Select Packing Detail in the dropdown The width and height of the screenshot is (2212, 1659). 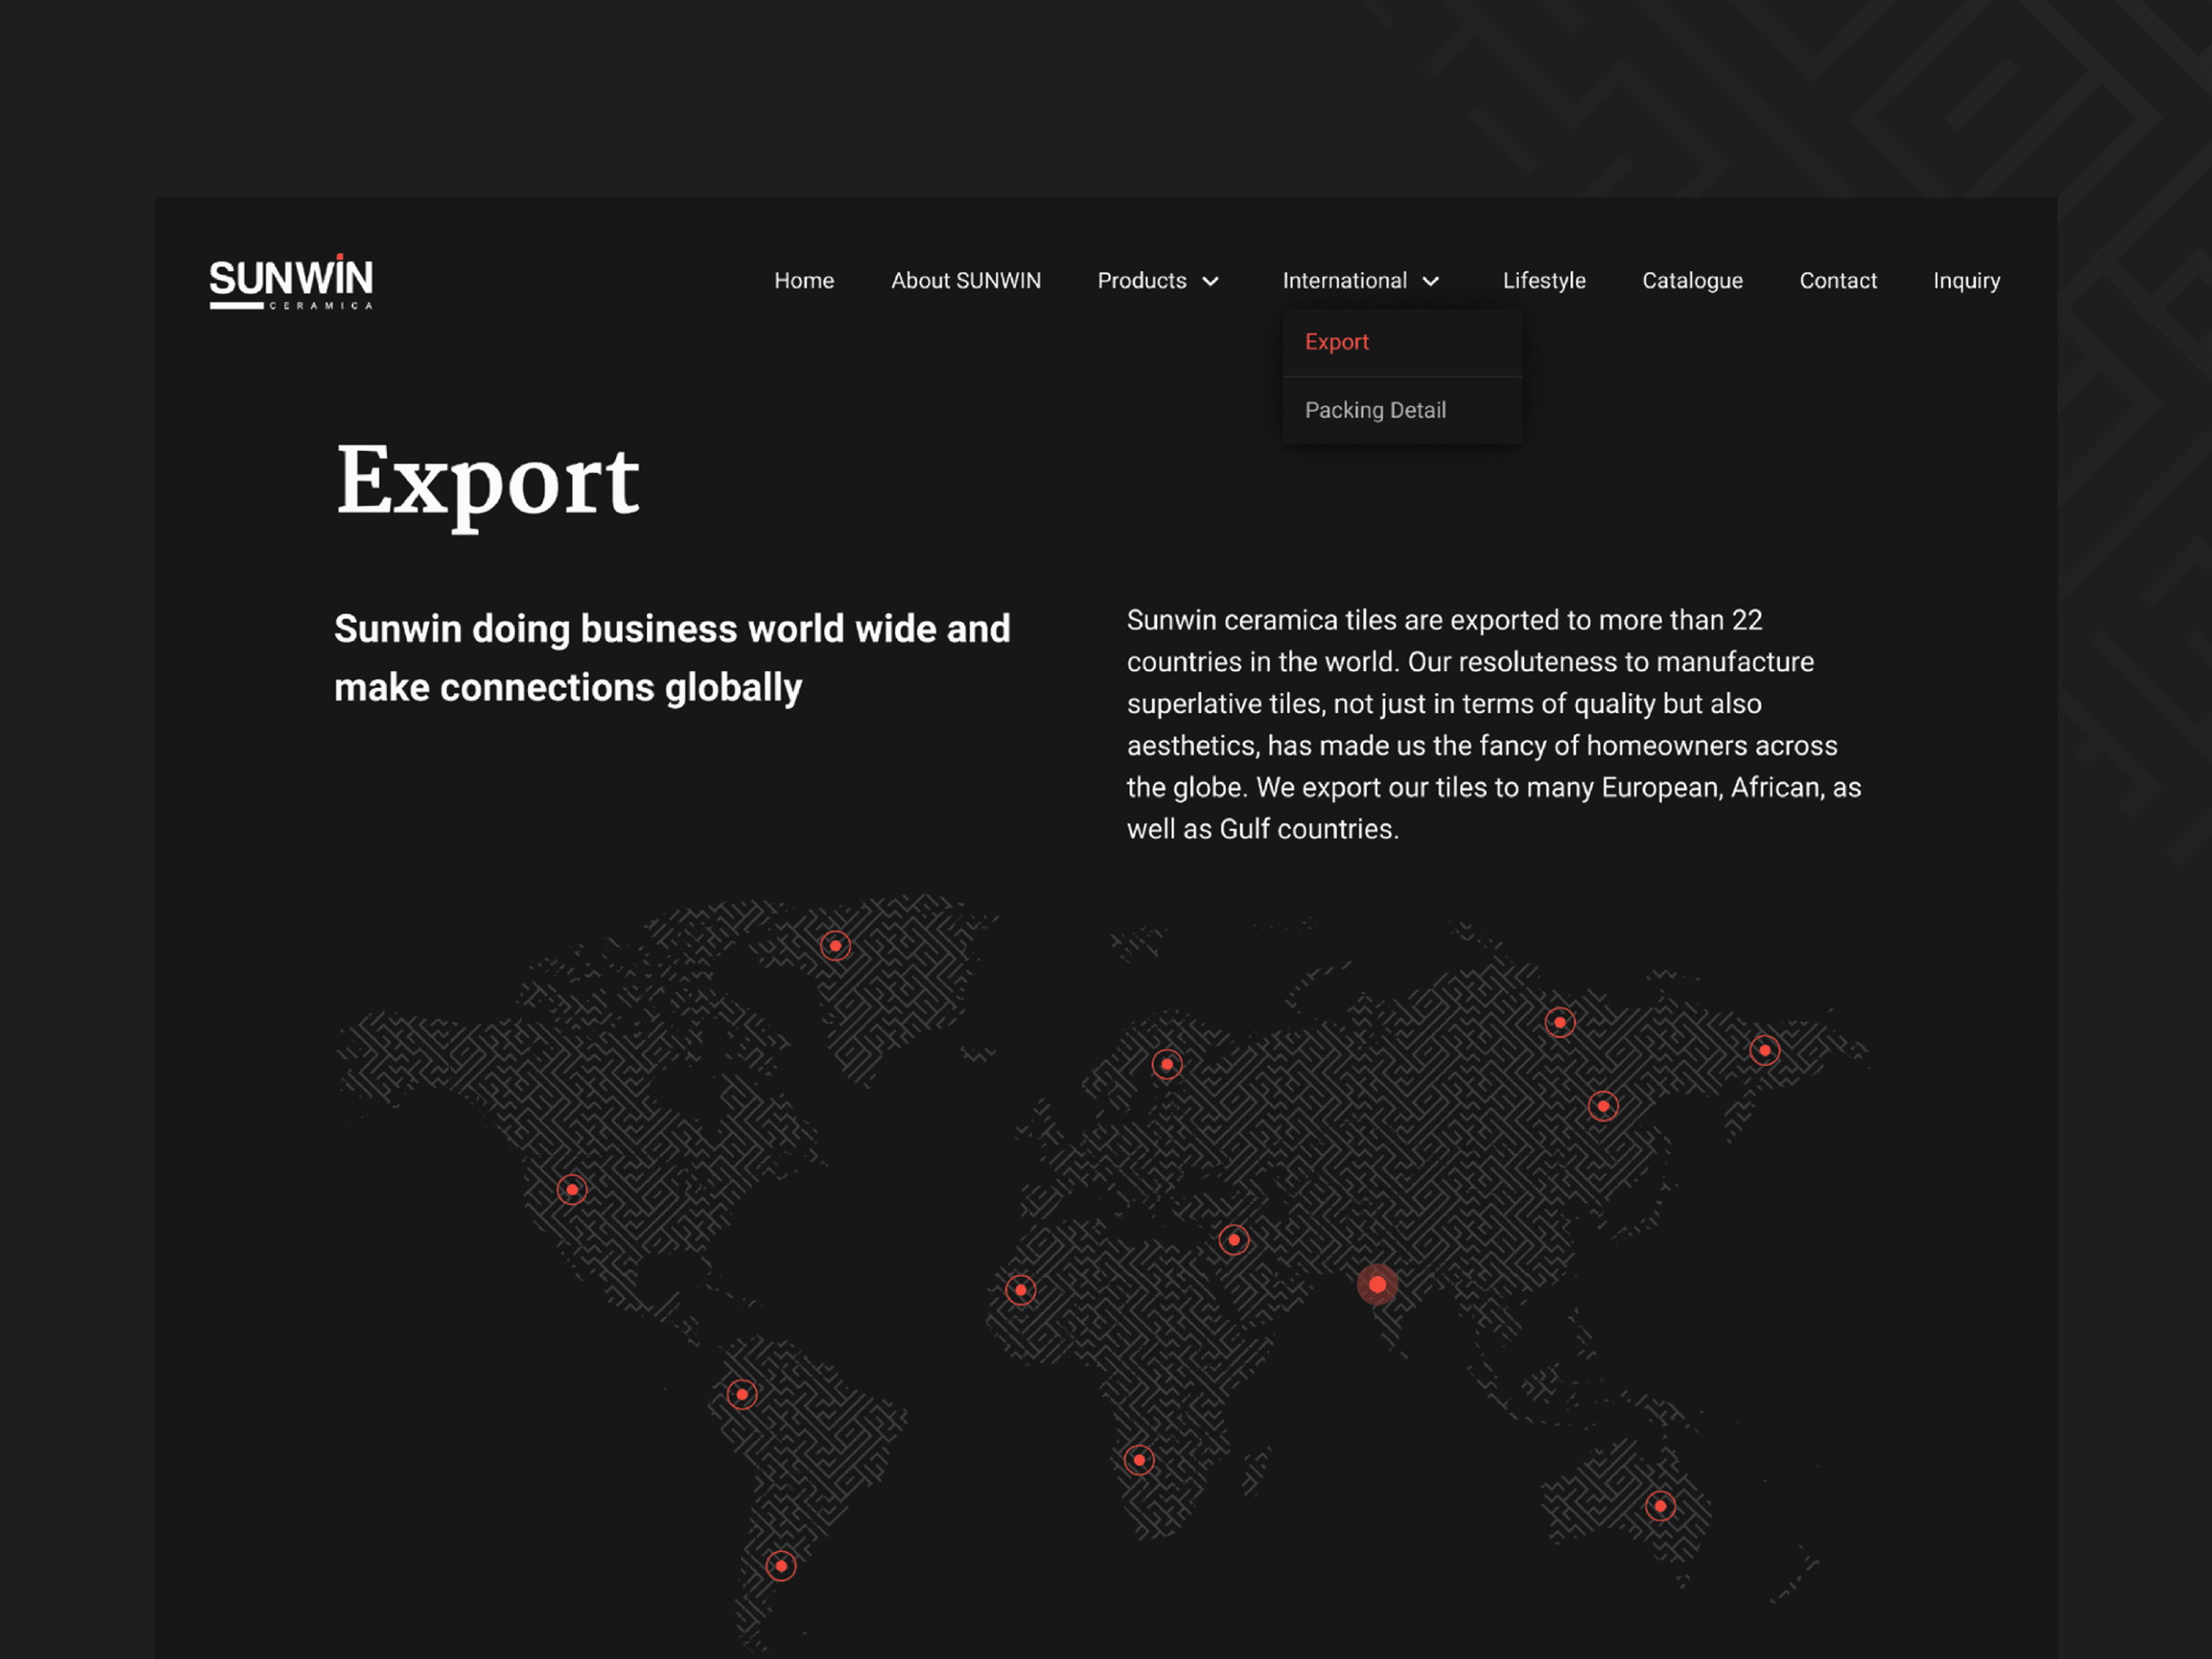[1375, 410]
